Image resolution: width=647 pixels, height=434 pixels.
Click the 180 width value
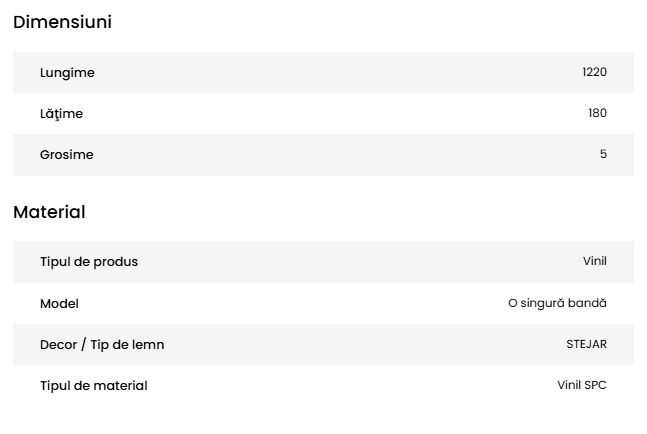(x=597, y=113)
